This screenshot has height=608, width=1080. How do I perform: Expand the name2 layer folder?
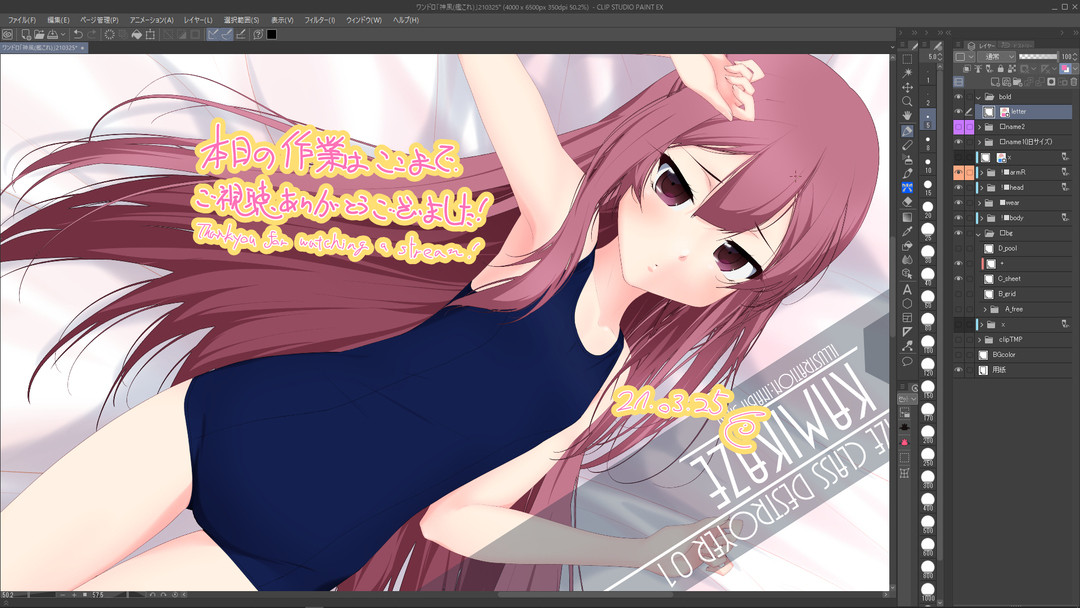(979, 127)
